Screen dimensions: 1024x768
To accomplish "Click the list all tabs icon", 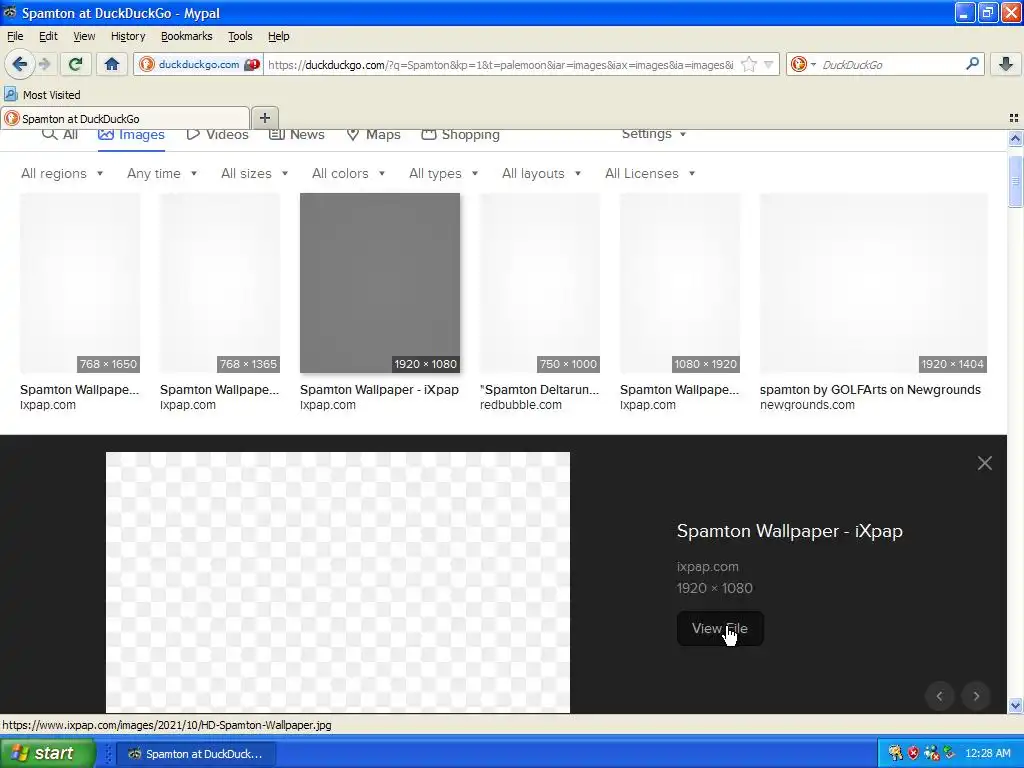I will 1014,118.
